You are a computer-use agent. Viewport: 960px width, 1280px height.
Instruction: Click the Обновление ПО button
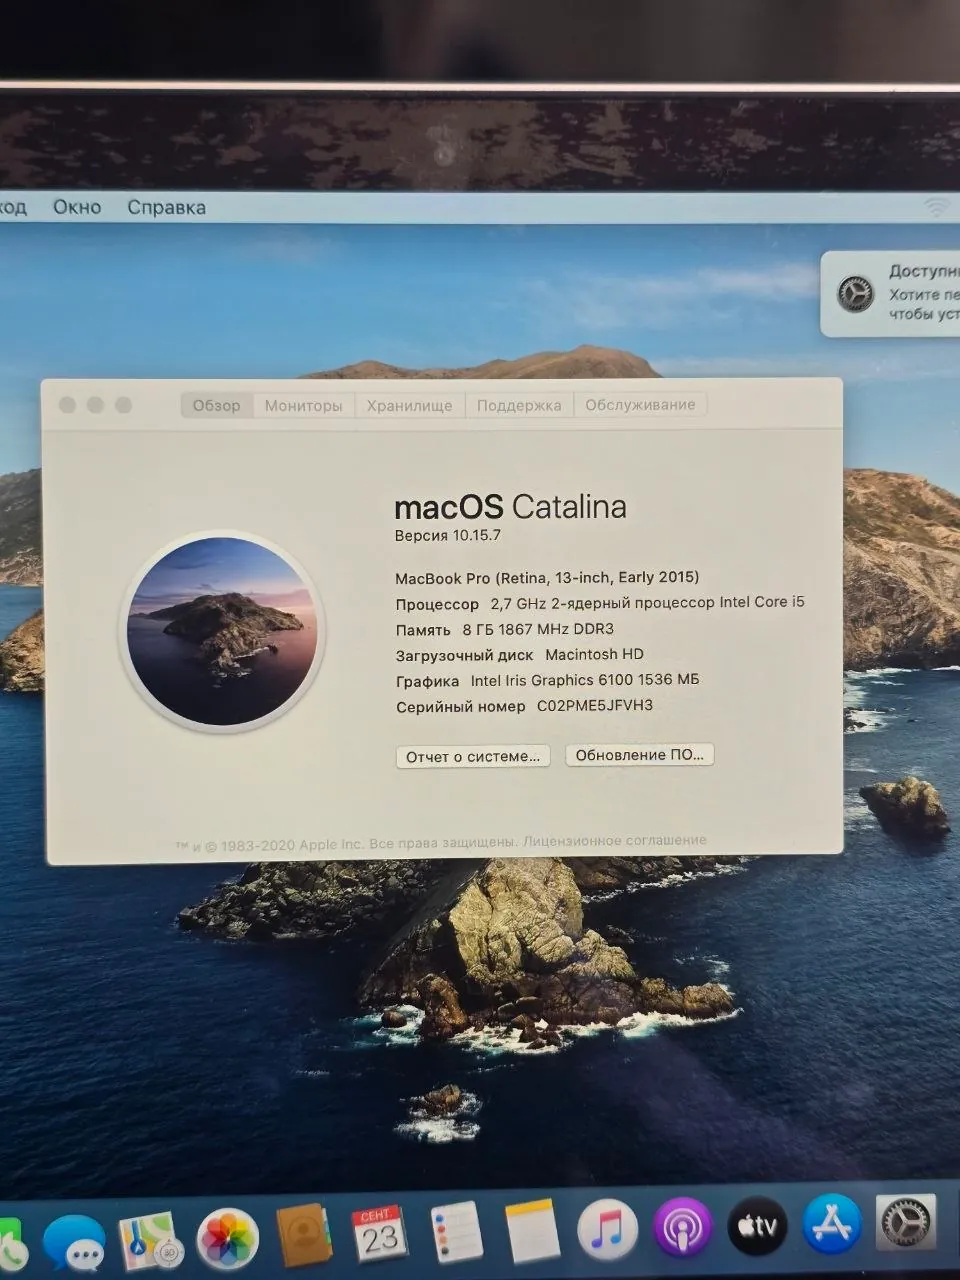(x=640, y=754)
